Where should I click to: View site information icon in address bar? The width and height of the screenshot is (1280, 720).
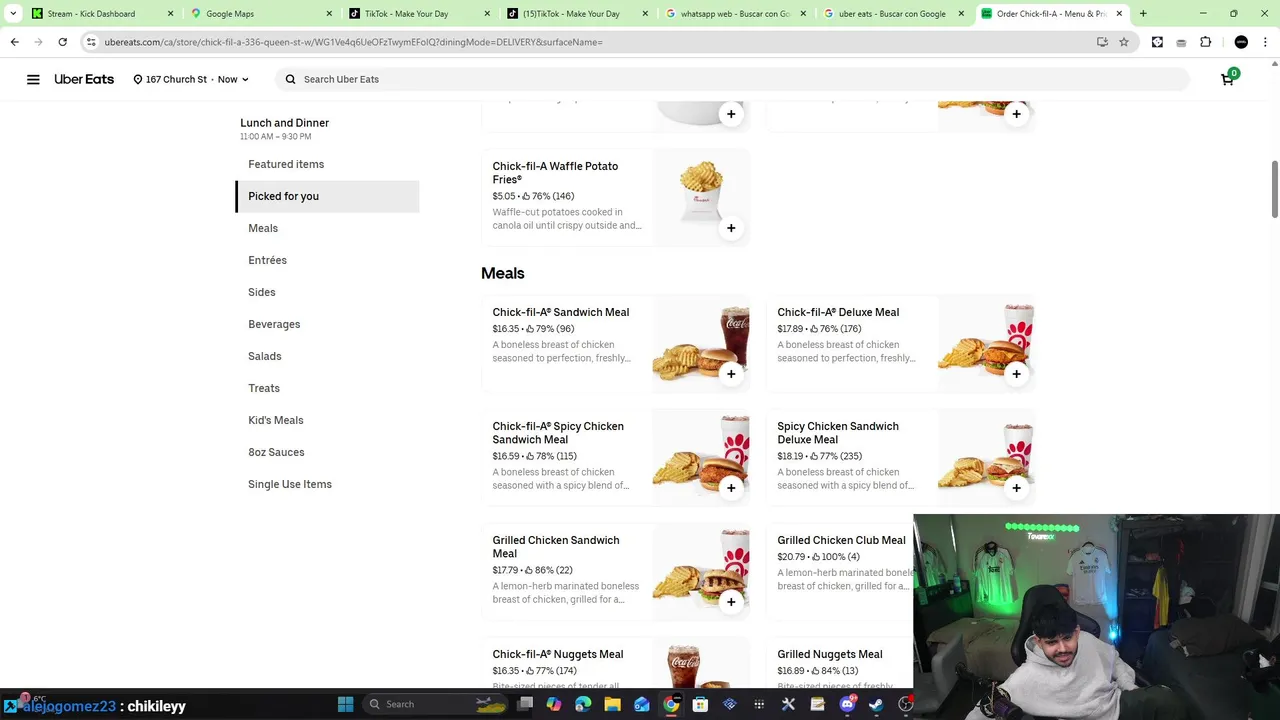click(91, 42)
